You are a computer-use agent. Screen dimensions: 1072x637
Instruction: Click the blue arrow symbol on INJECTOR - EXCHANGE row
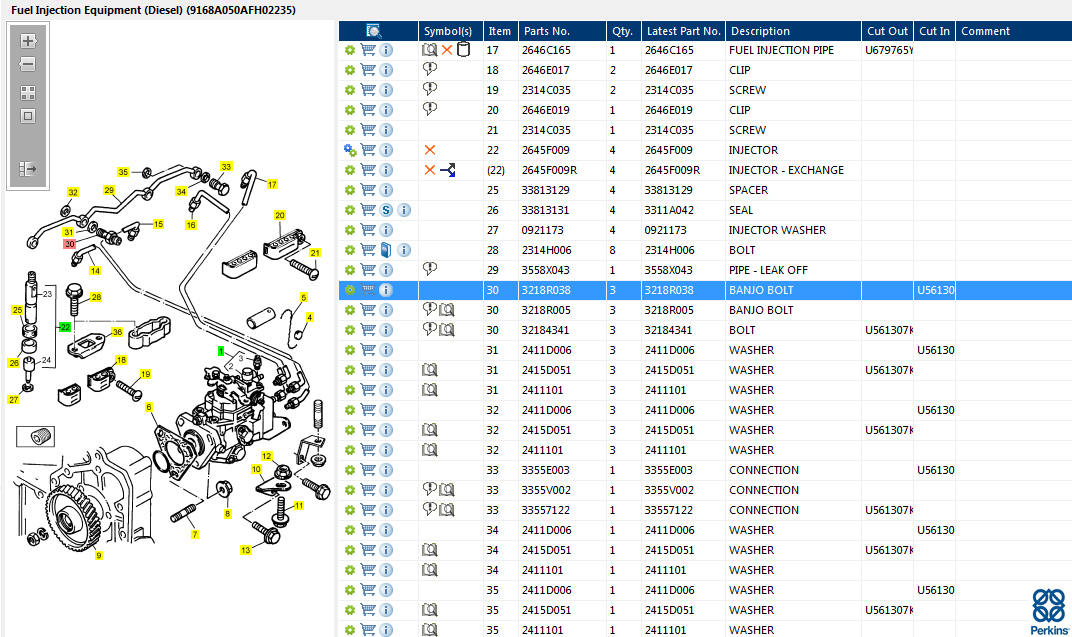(448, 170)
